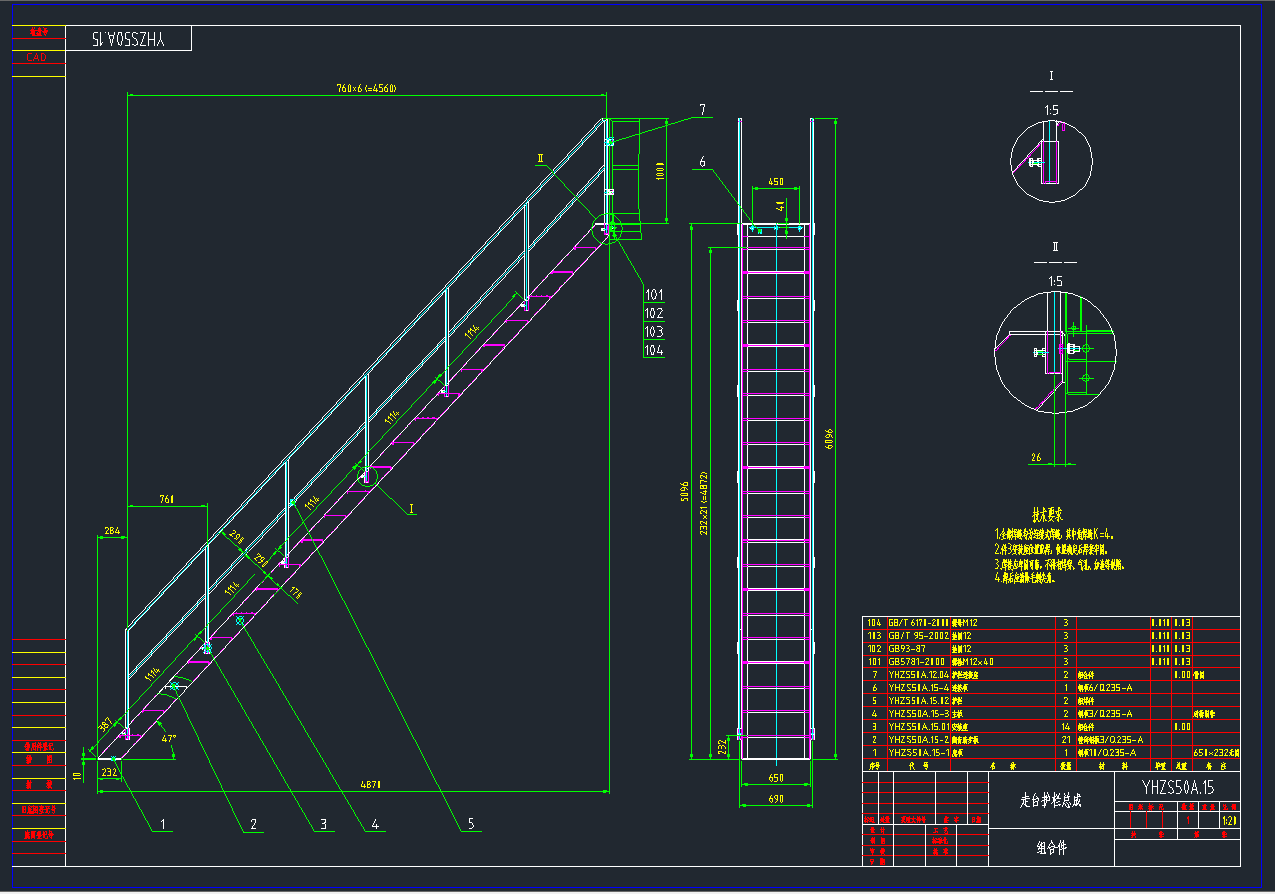Viewport: 1275px width, 894px height.
Task: Click the "YHZS50A.15-4" code in row 6
Action: click(x=918, y=687)
